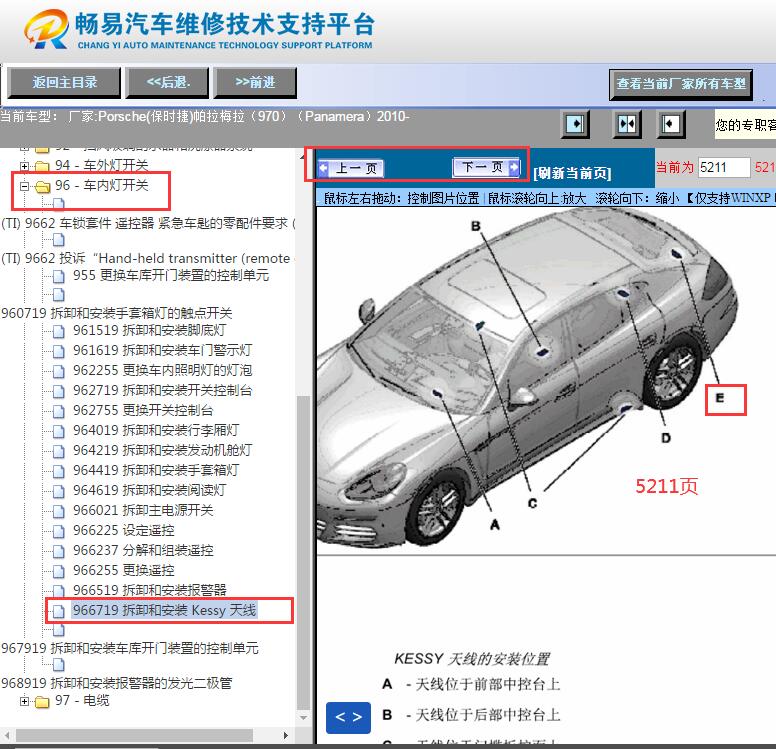
Task: Click the left-arrow panel layout icon
Action: click(670, 124)
